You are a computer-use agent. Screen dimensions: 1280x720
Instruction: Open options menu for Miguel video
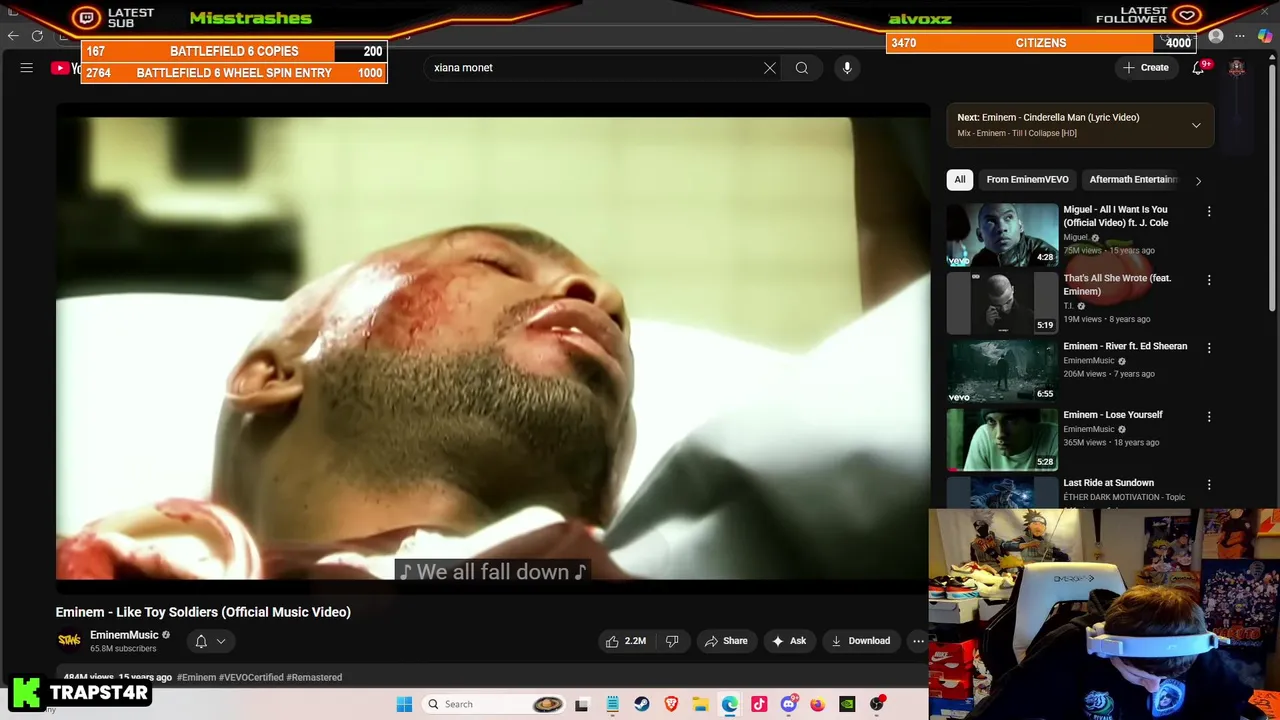1209,212
